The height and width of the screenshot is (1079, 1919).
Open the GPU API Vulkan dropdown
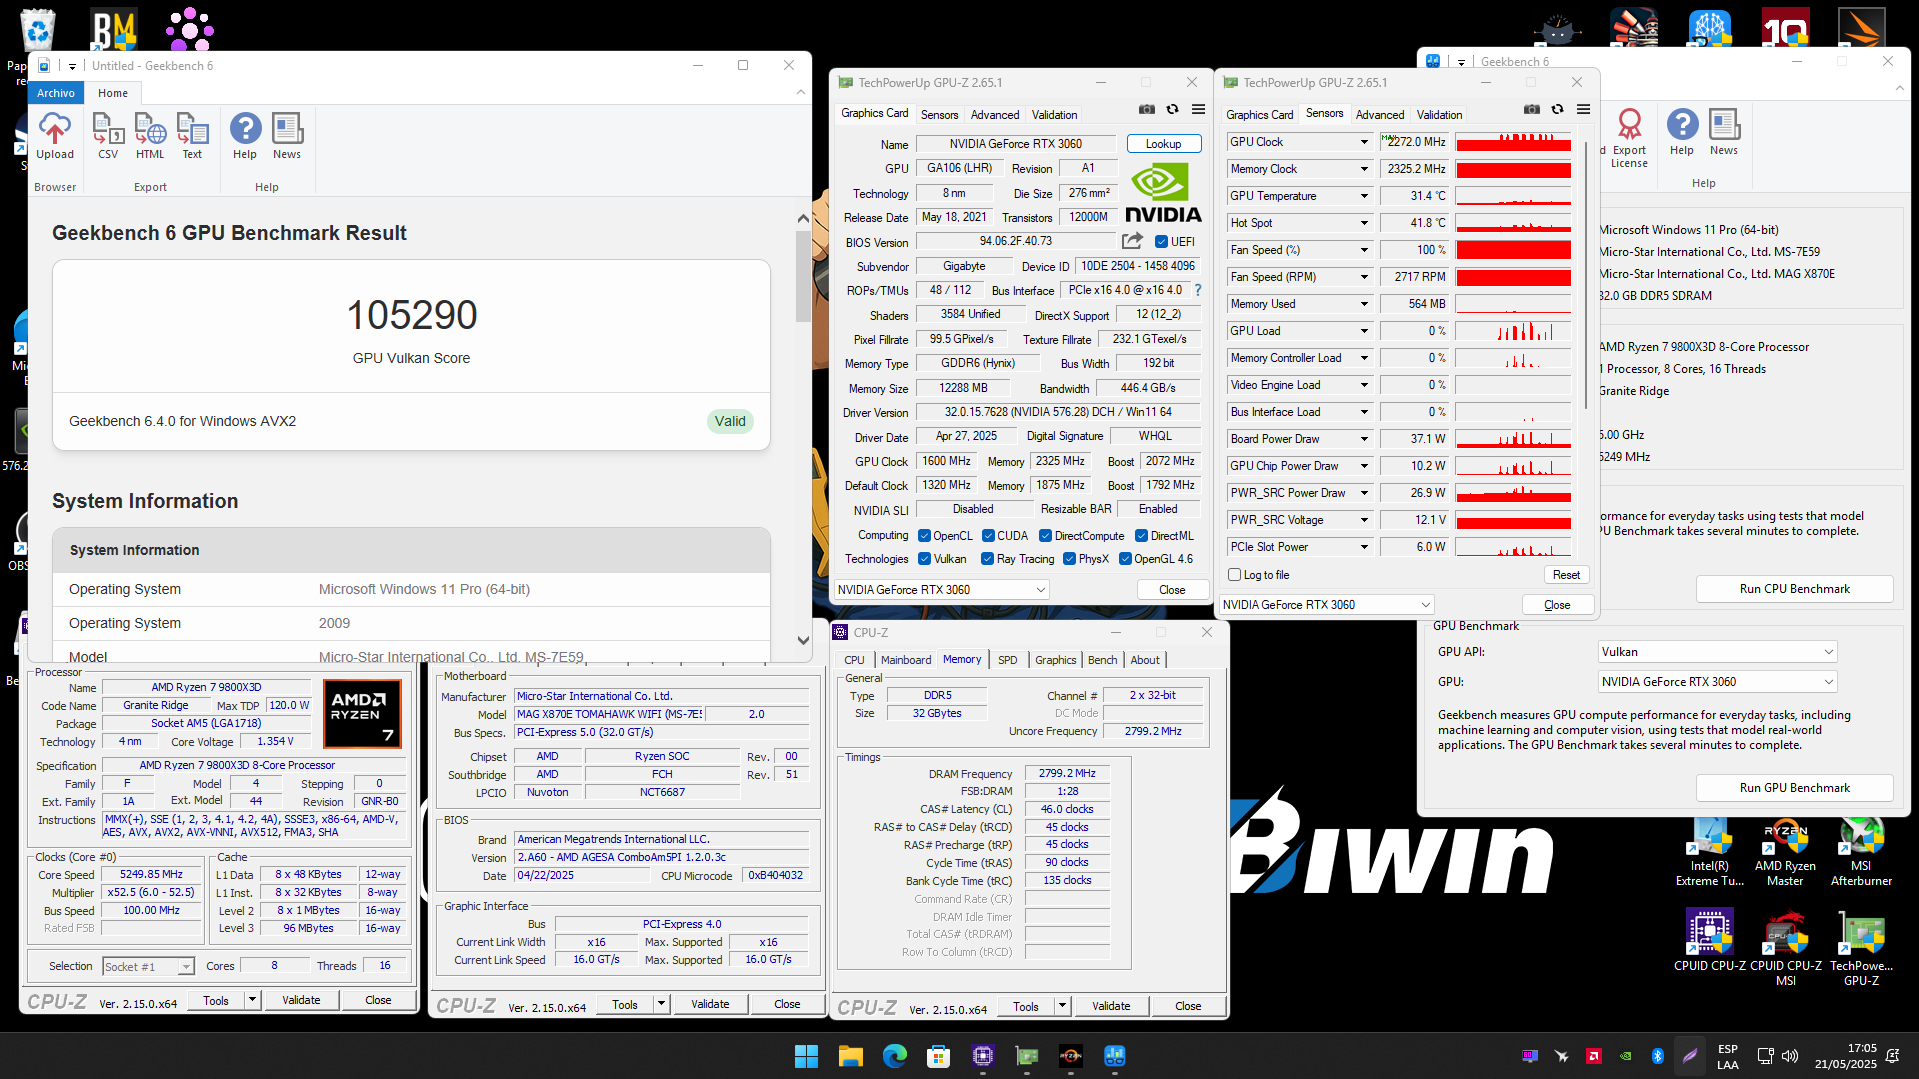(x=1717, y=652)
